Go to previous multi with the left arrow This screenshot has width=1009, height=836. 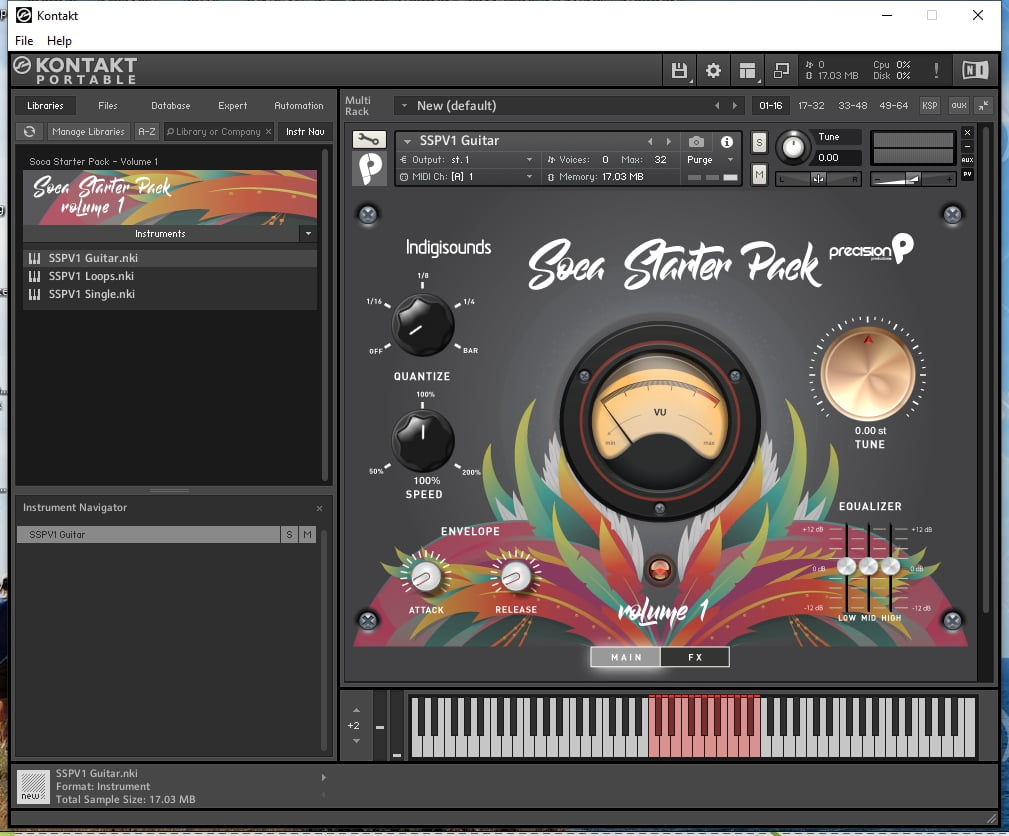pos(717,106)
